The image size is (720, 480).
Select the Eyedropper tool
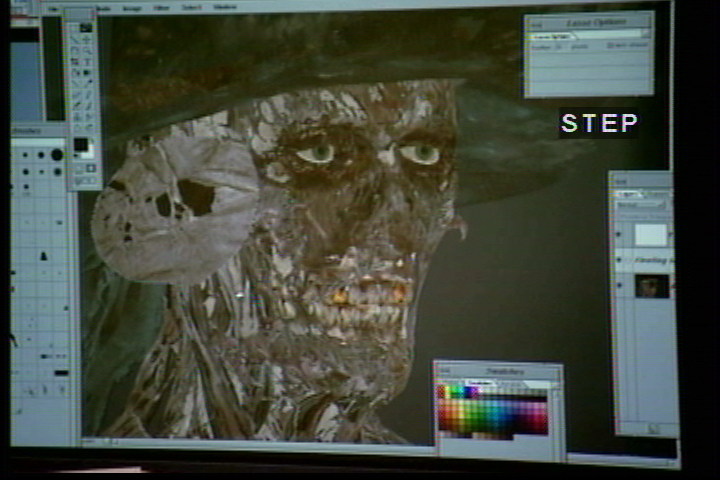point(86,84)
